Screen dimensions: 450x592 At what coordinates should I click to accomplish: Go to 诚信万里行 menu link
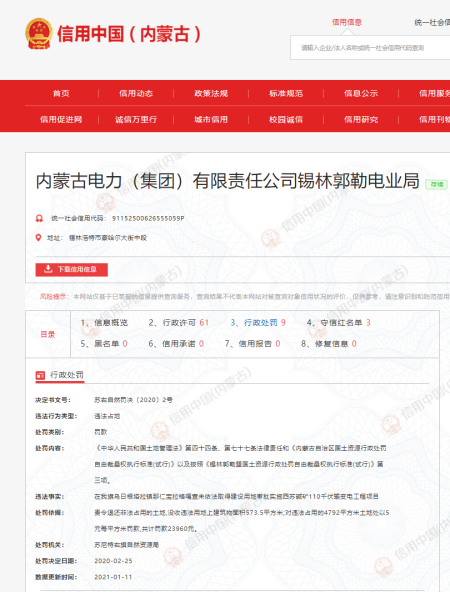[136, 119]
